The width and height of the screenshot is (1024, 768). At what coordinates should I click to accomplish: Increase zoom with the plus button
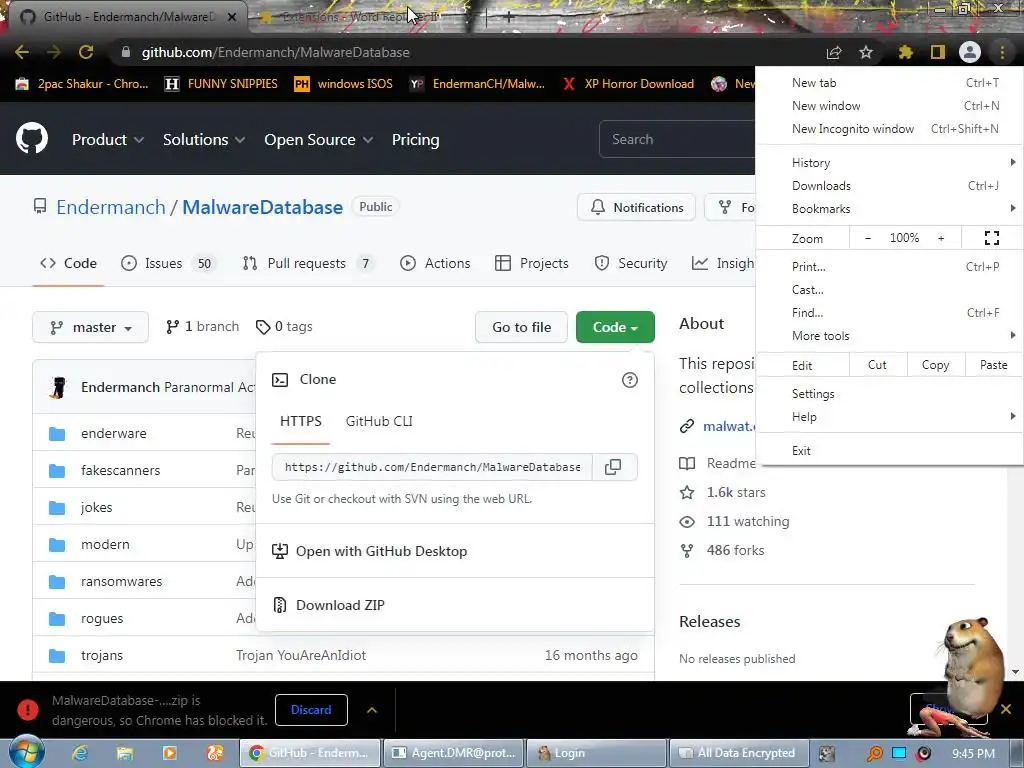pos(941,238)
